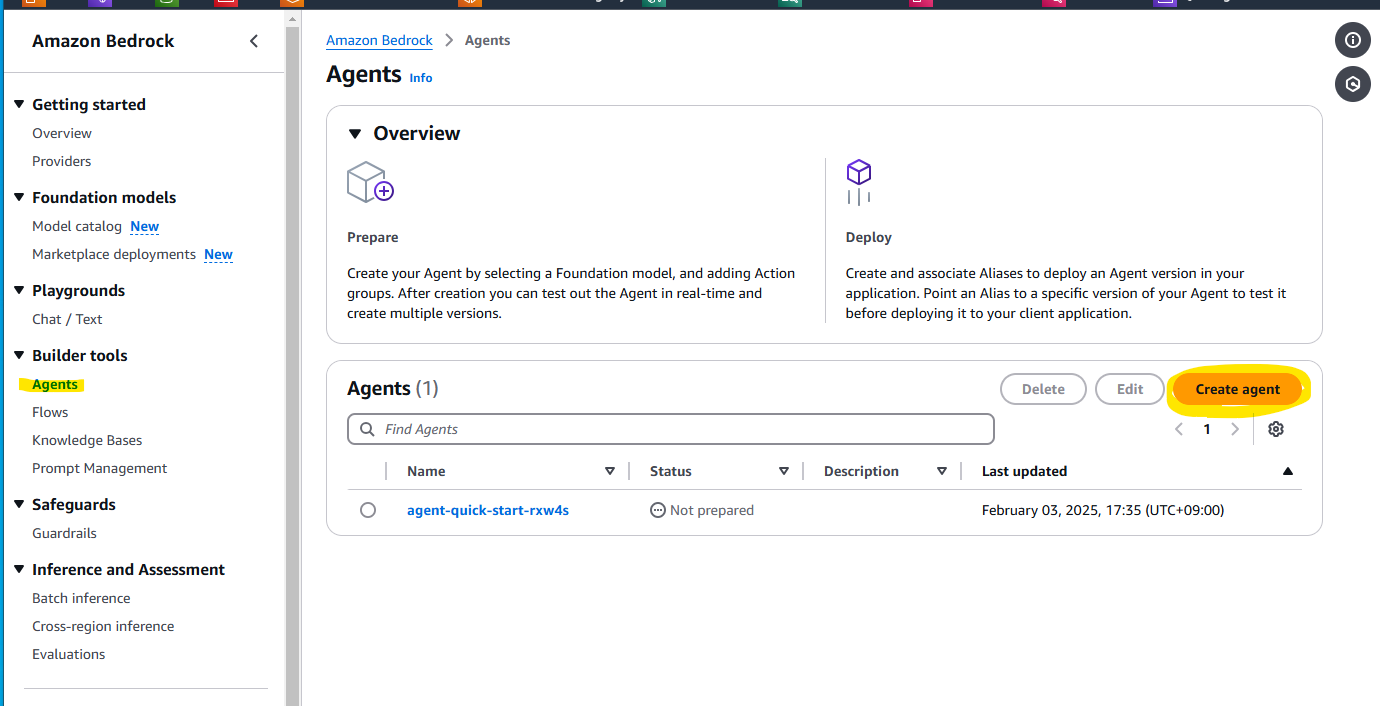Open Flows under Builder tools
Viewport: 1380px width, 706px height.
[x=49, y=411]
